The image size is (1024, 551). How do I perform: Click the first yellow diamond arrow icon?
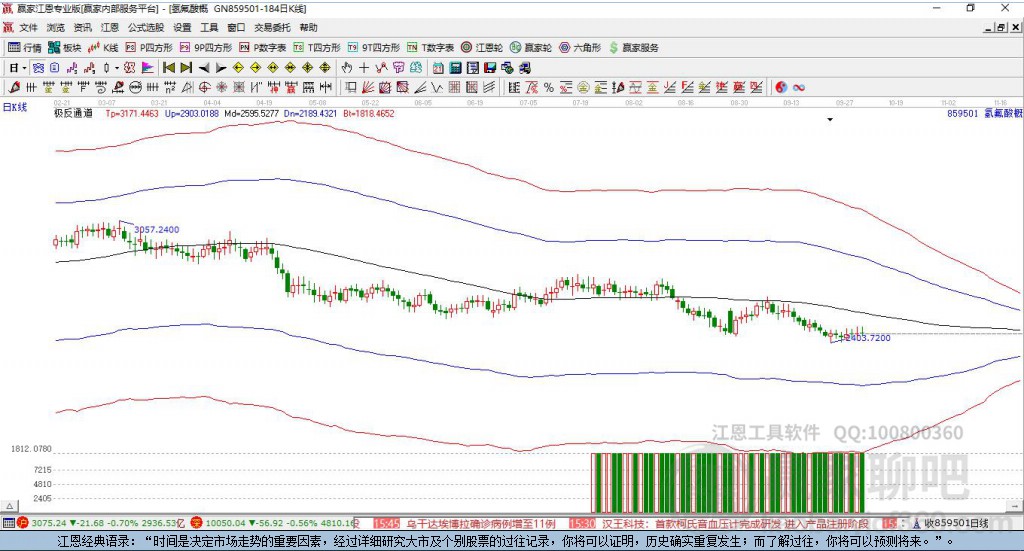(238, 68)
